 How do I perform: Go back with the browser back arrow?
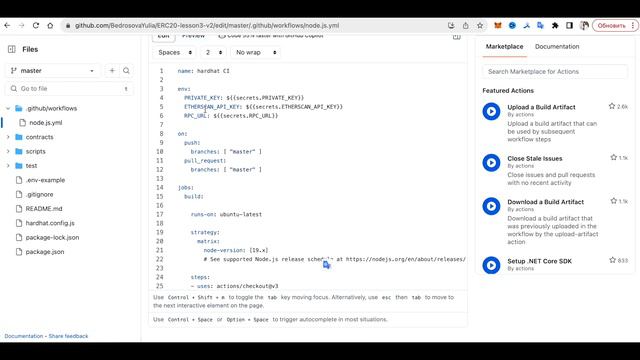pos(7,25)
